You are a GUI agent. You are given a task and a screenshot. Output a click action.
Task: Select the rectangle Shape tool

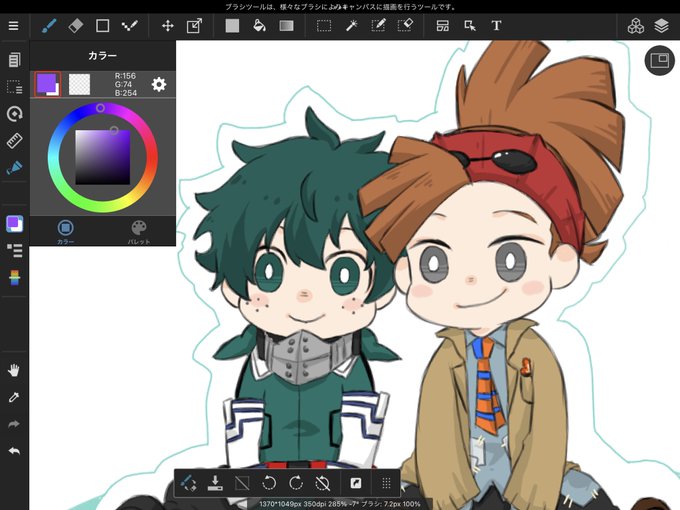(x=102, y=26)
